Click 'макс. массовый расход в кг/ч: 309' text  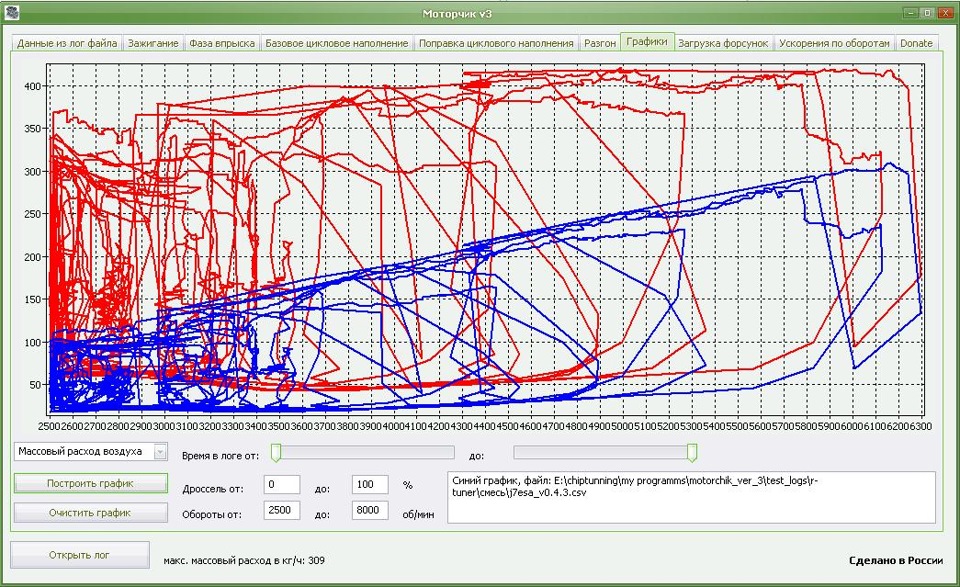244,560
